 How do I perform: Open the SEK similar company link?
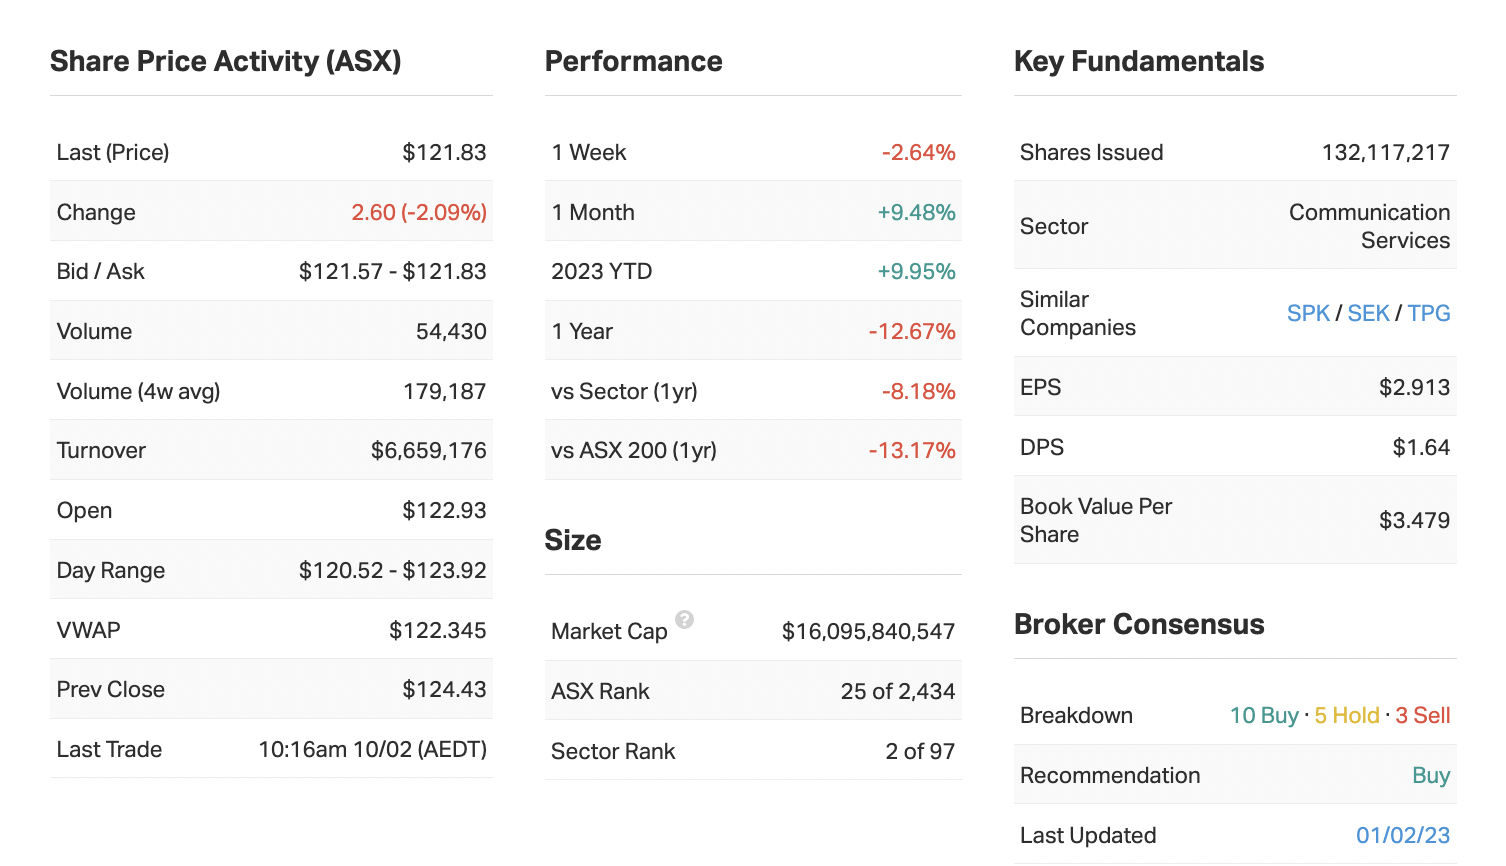click(1368, 313)
